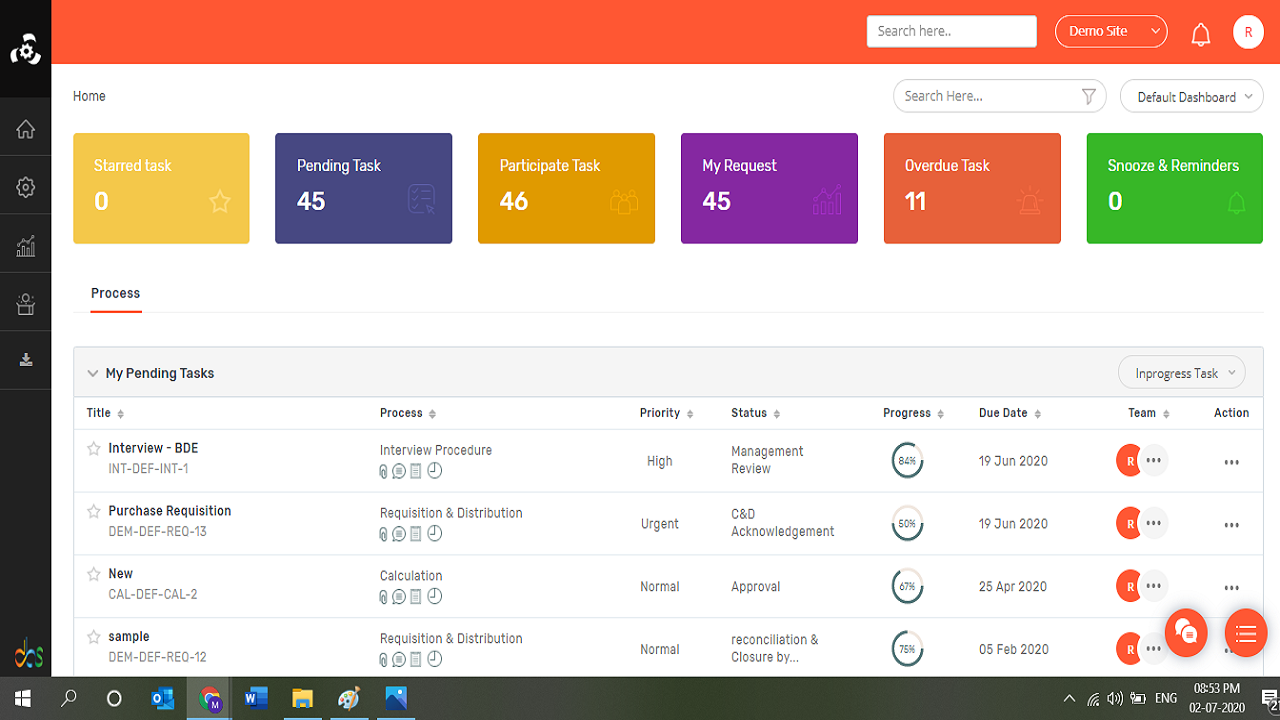The image size is (1280, 720).
Task: Open comments icon under Purchase Requisition process
Action: [x=400, y=533]
